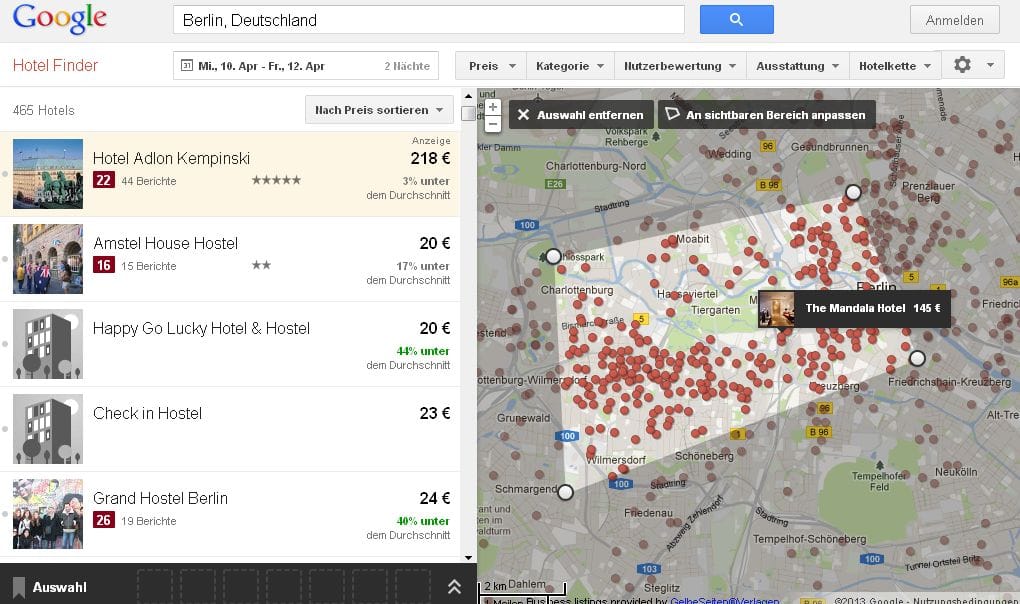The height and width of the screenshot is (604, 1020).
Task: Click The Mandala Hotel thumbnail on map
Action: tap(777, 309)
